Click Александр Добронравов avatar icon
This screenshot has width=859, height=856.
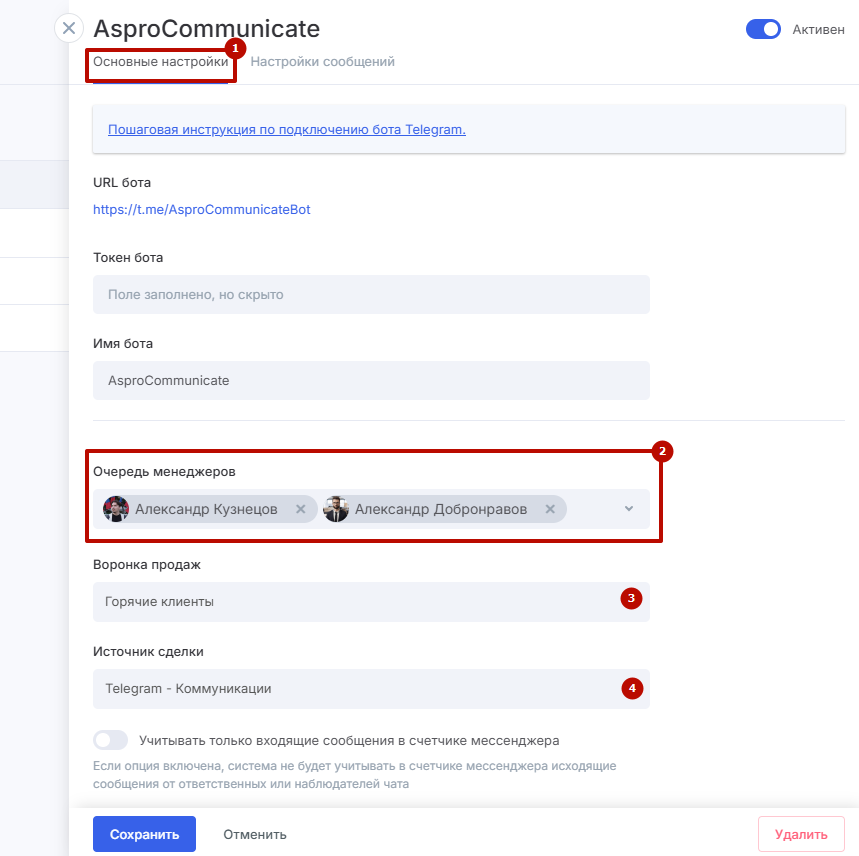(x=336, y=509)
